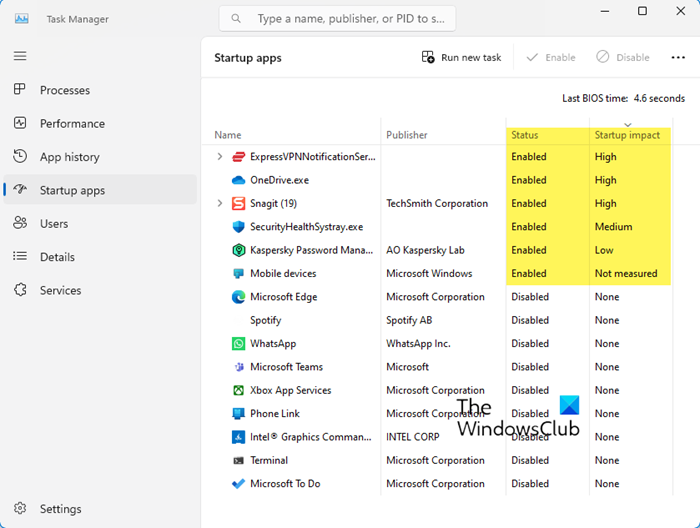Click the Users sidebar icon
Viewport: 700px width, 528px height.
pyautogui.click(x=20, y=223)
